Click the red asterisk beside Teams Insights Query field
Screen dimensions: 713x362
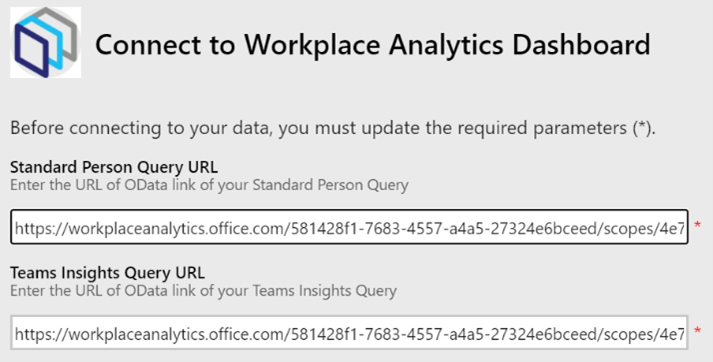point(698,332)
